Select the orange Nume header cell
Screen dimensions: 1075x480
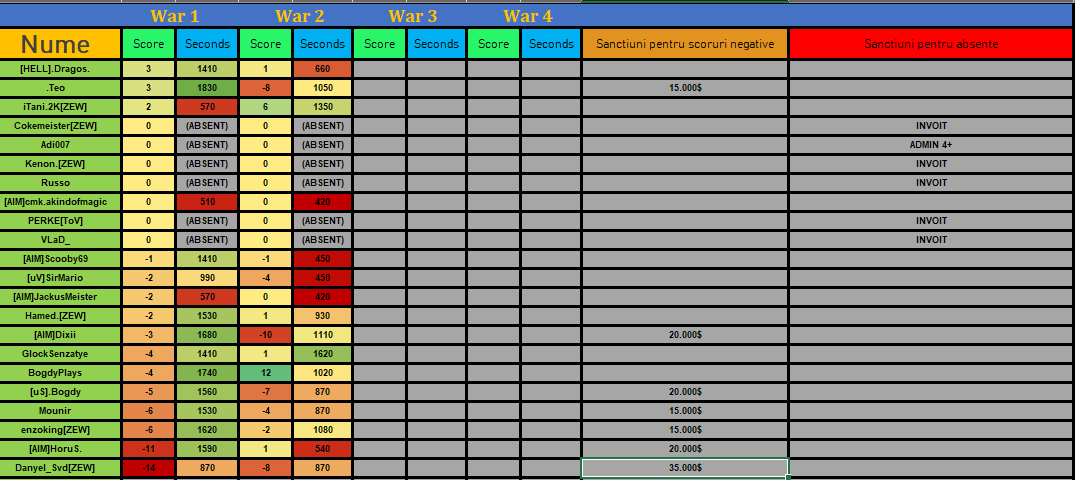pyautogui.click(x=60, y=44)
